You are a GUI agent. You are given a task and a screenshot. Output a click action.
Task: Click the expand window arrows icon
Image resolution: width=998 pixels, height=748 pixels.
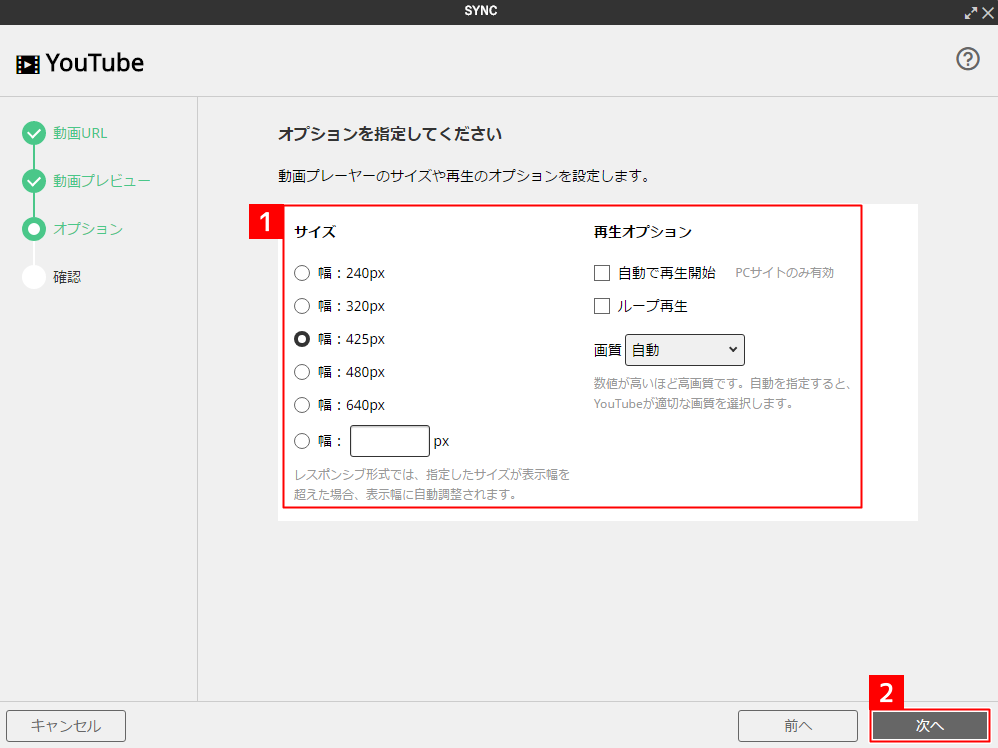click(x=971, y=13)
